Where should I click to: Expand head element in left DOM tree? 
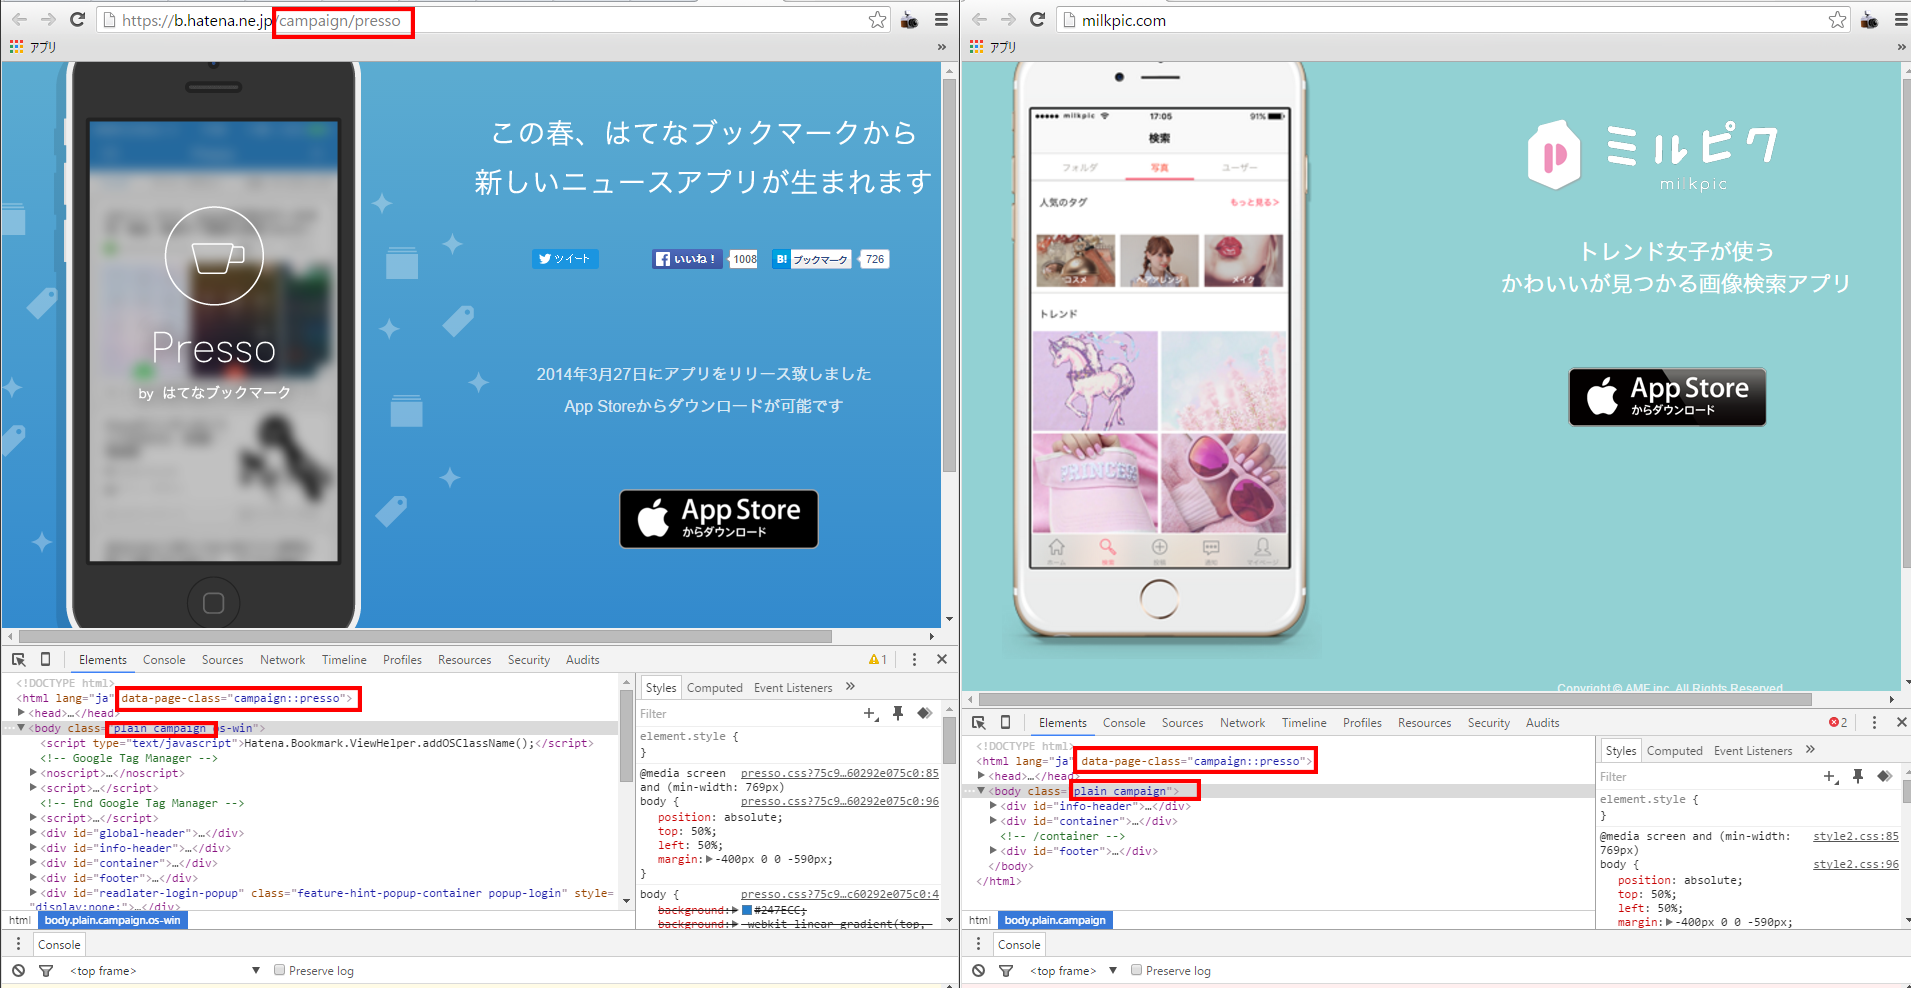click(21, 713)
